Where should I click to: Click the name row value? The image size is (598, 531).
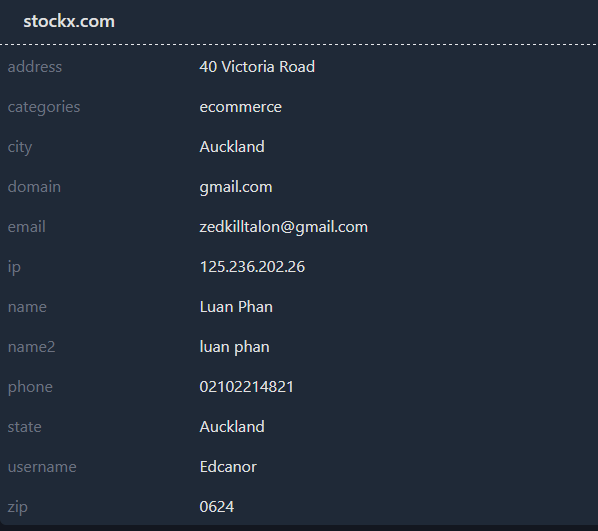[236, 307]
